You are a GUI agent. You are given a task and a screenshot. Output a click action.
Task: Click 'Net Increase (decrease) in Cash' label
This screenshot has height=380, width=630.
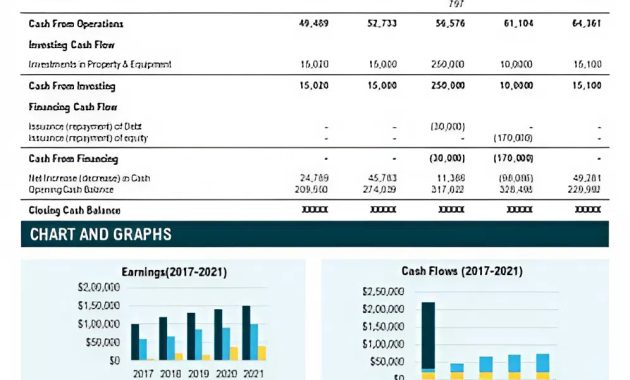pos(89,178)
